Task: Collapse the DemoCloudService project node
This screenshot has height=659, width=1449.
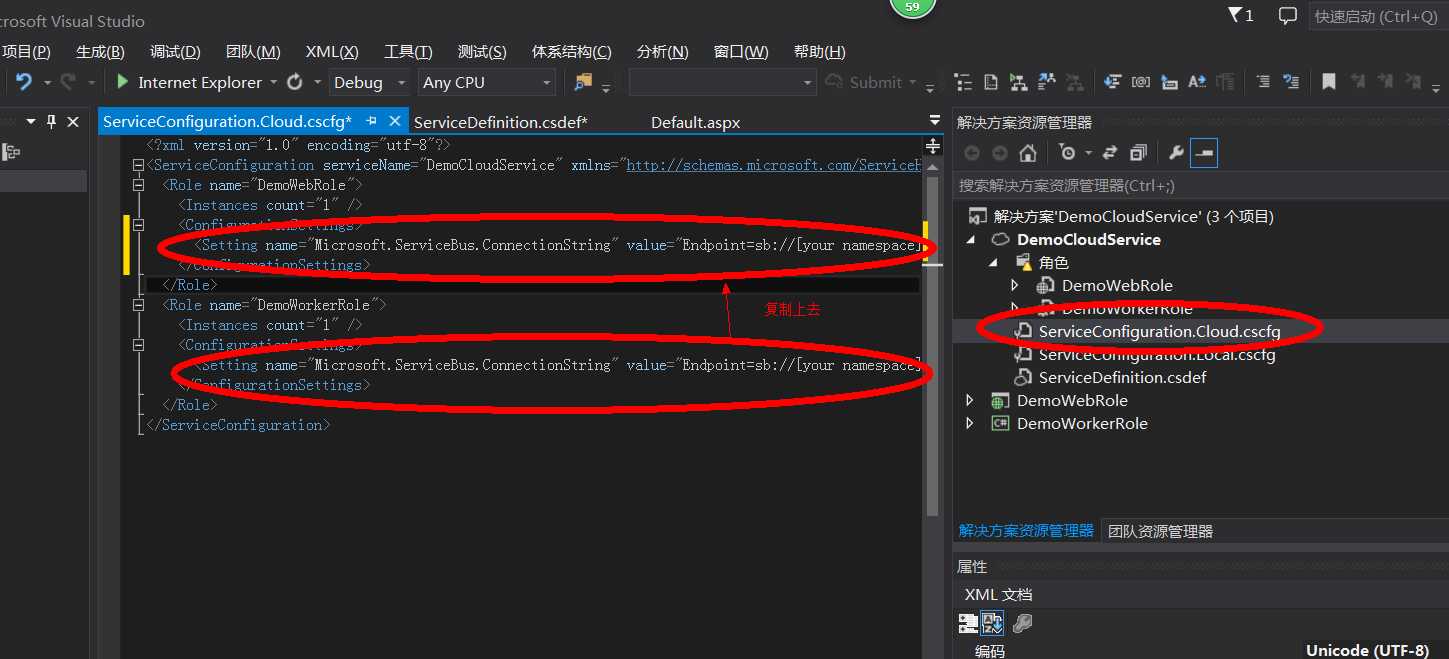Action: pyautogui.click(x=970, y=240)
